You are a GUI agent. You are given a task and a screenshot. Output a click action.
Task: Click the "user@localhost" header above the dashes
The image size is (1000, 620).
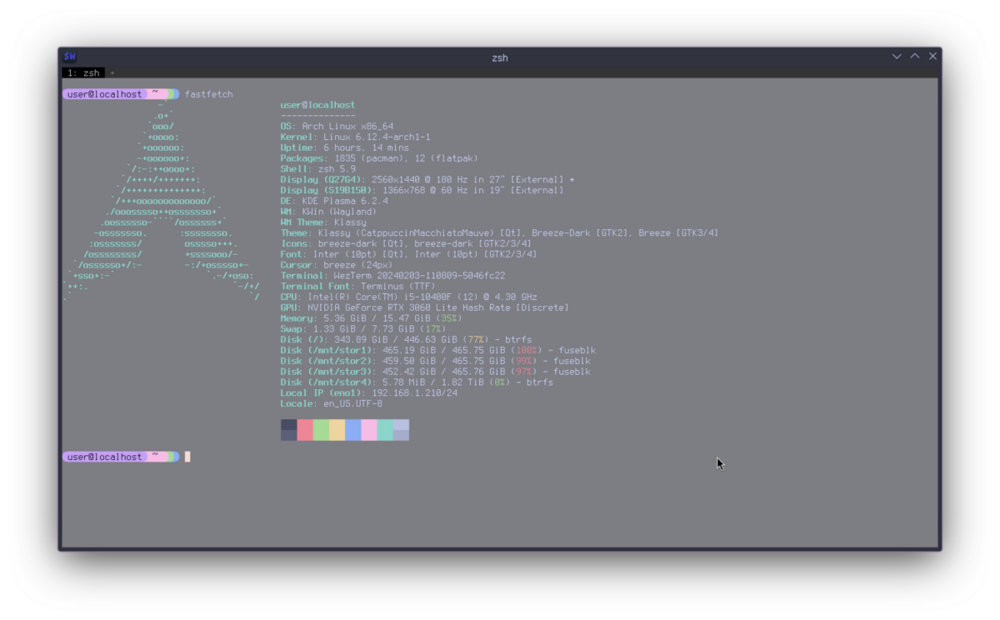pyautogui.click(x=318, y=105)
